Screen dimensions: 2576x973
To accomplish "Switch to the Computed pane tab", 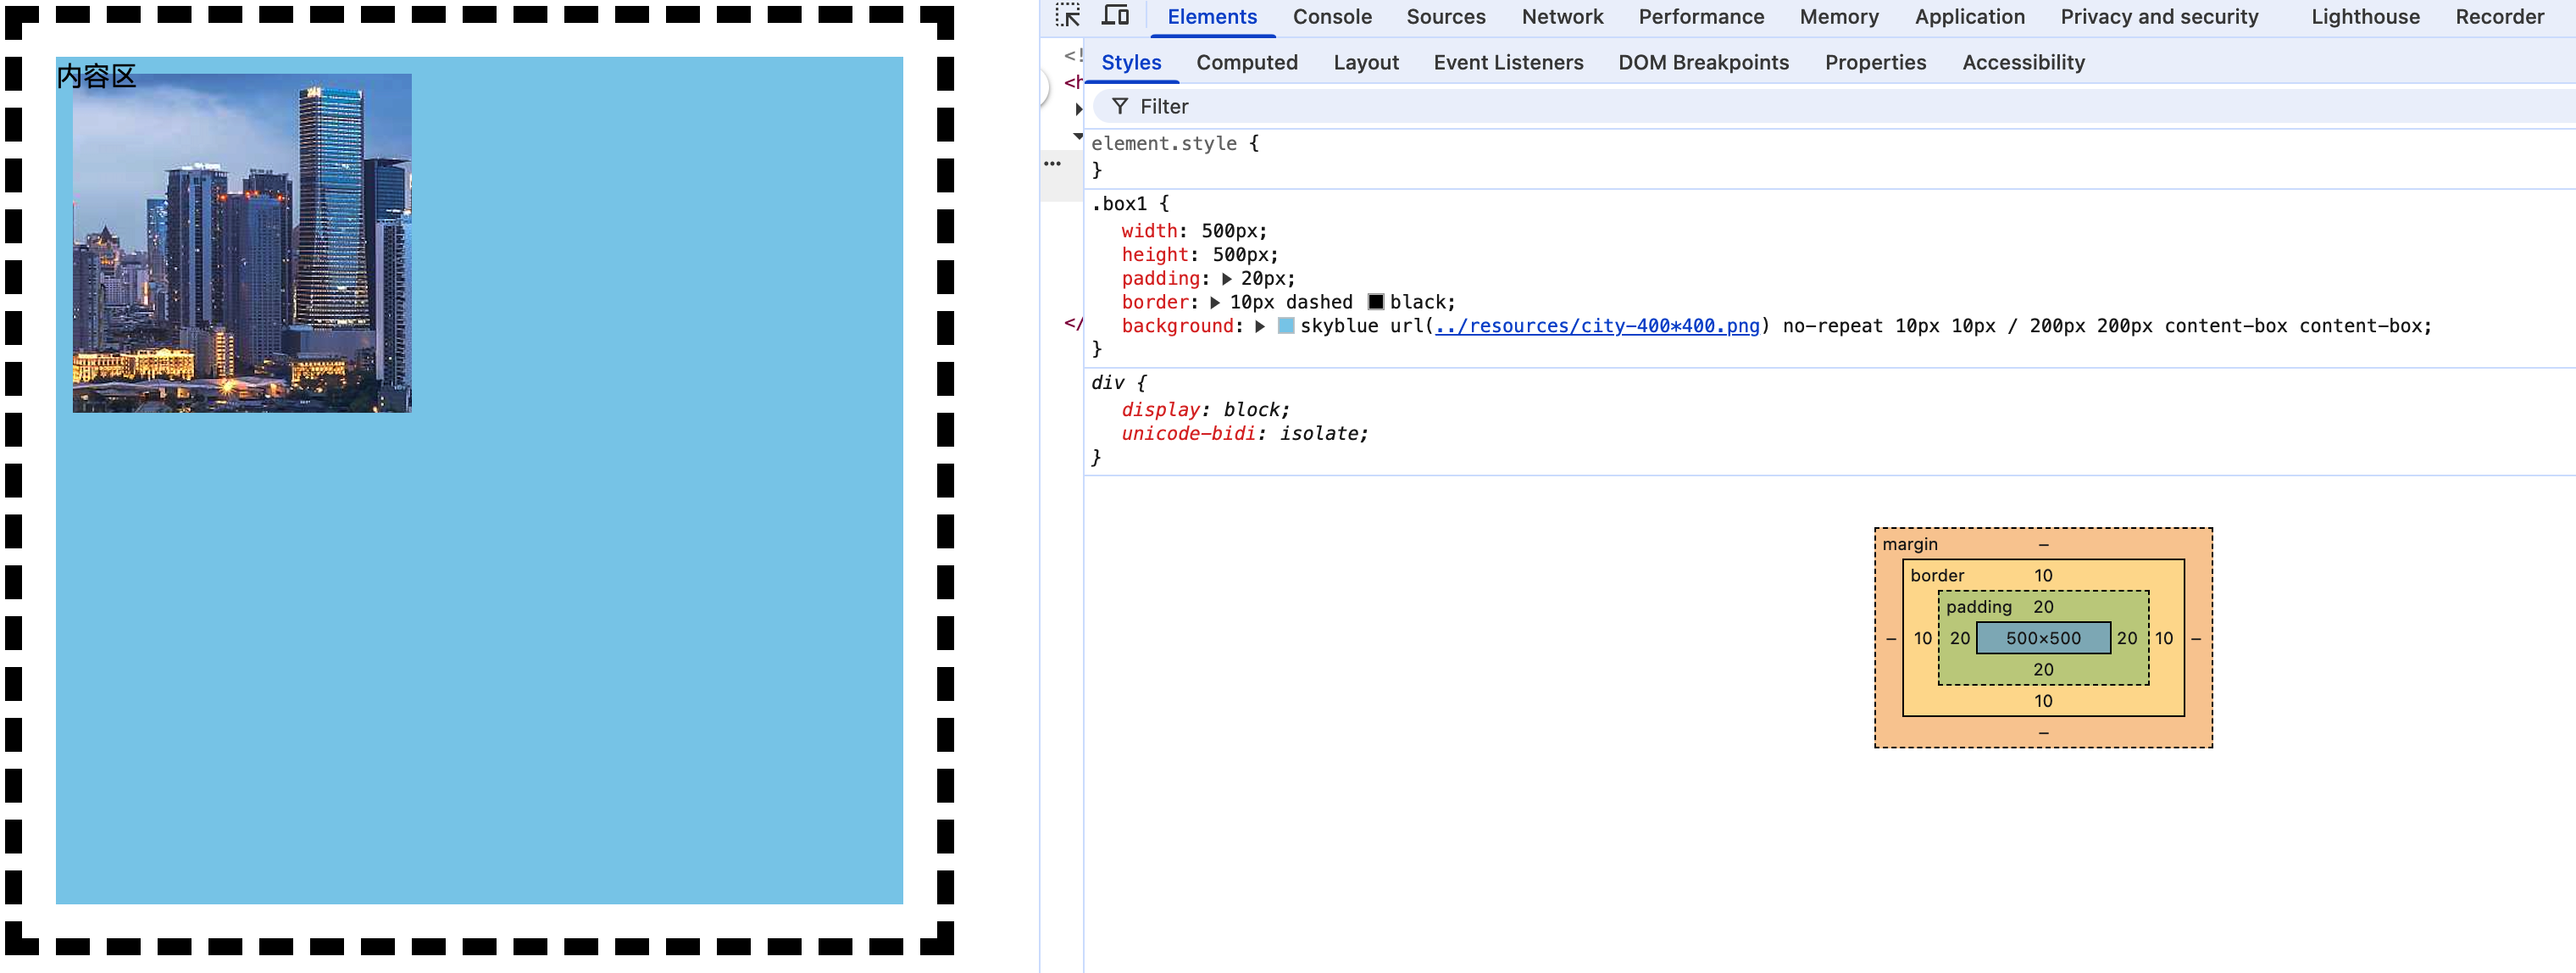I will [x=1246, y=62].
